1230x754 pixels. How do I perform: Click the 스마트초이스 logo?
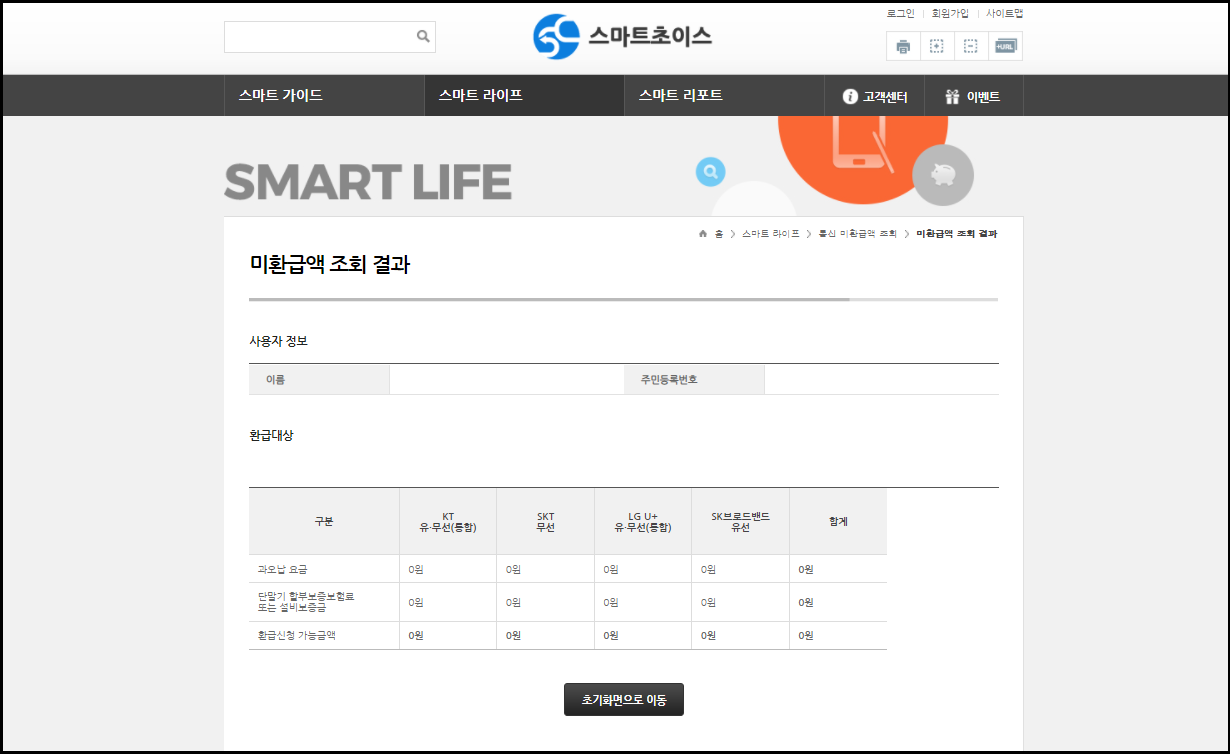click(x=622, y=37)
